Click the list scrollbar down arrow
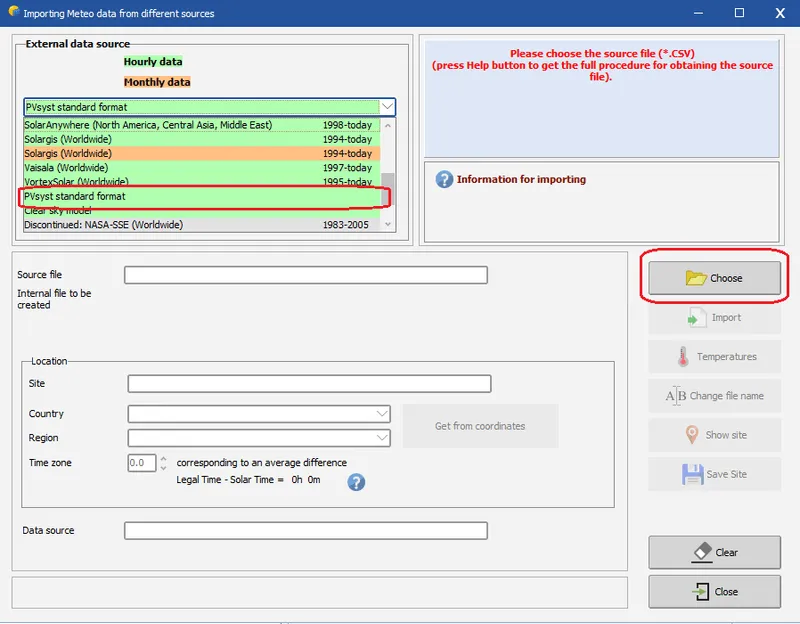Viewport: 800px width, 624px height. pos(388,224)
